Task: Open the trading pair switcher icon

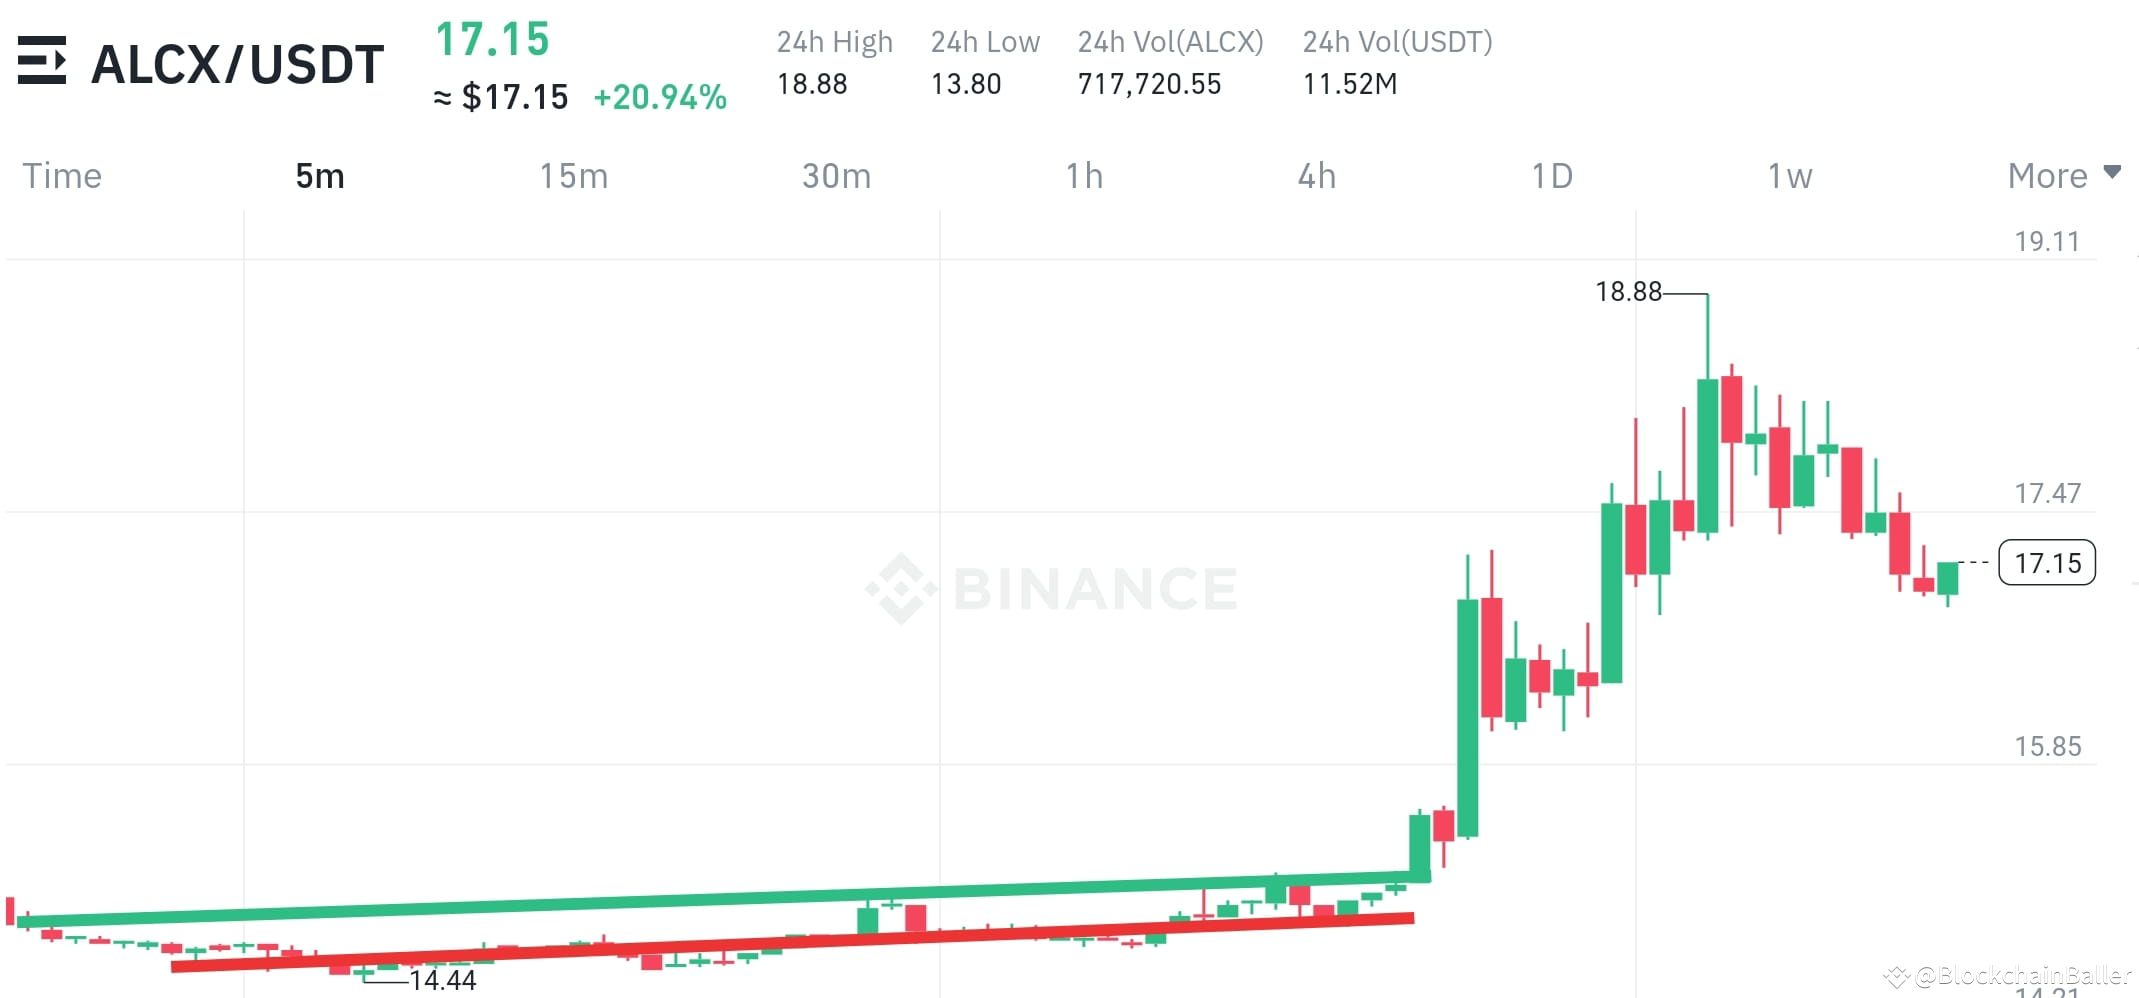Action: click(x=44, y=62)
